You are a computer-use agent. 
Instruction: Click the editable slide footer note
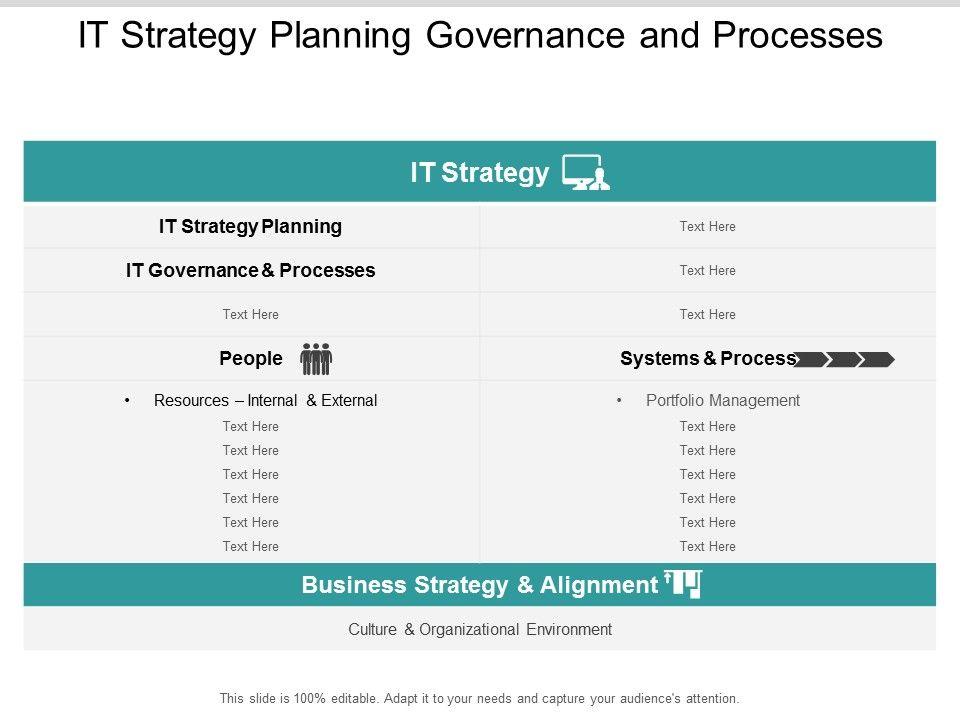point(480,699)
